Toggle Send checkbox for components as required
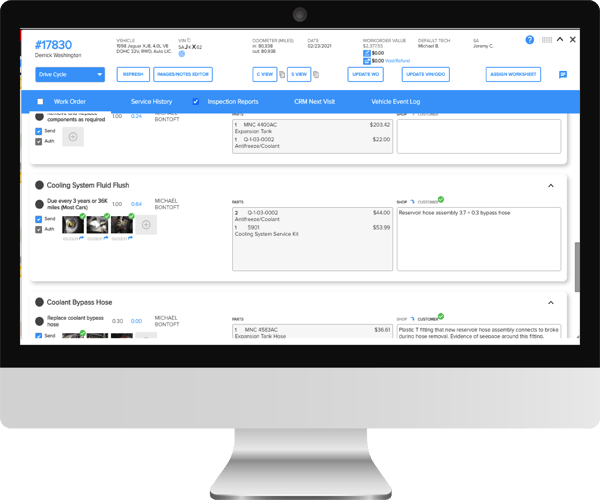The height and width of the screenshot is (500, 600). pyautogui.click(x=39, y=132)
